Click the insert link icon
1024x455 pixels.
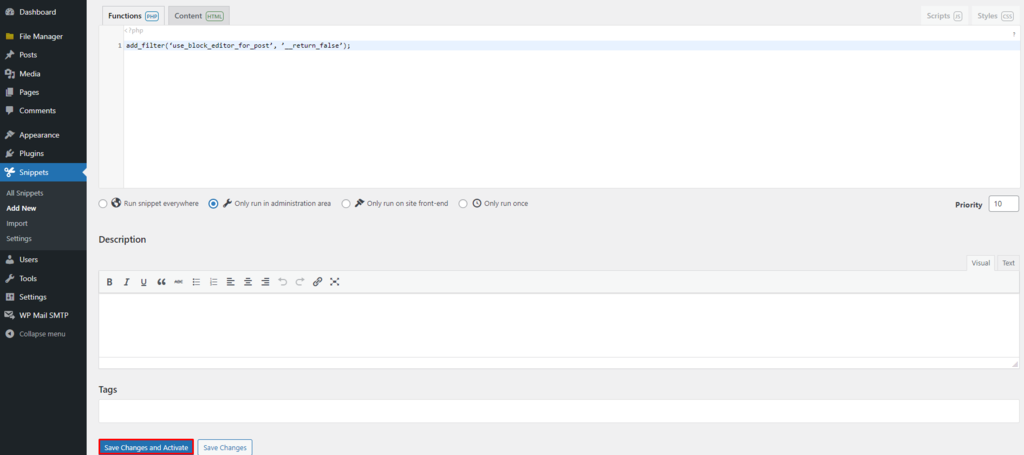(317, 282)
